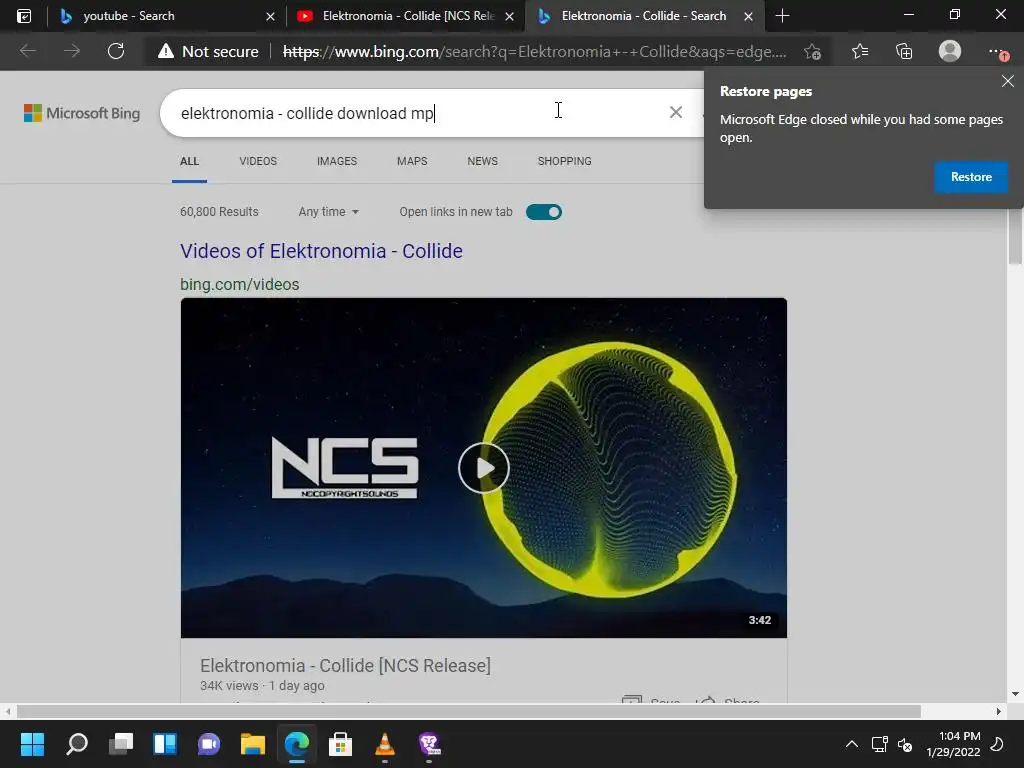This screenshot has height=768, width=1024.
Task: Open the Brave browser taskbar icon
Action: tap(429, 744)
